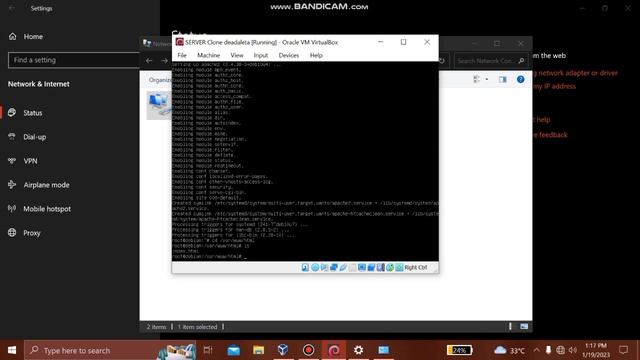Open the Machine menu in VirtualBox
640x360 pixels.
click(x=209, y=55)
